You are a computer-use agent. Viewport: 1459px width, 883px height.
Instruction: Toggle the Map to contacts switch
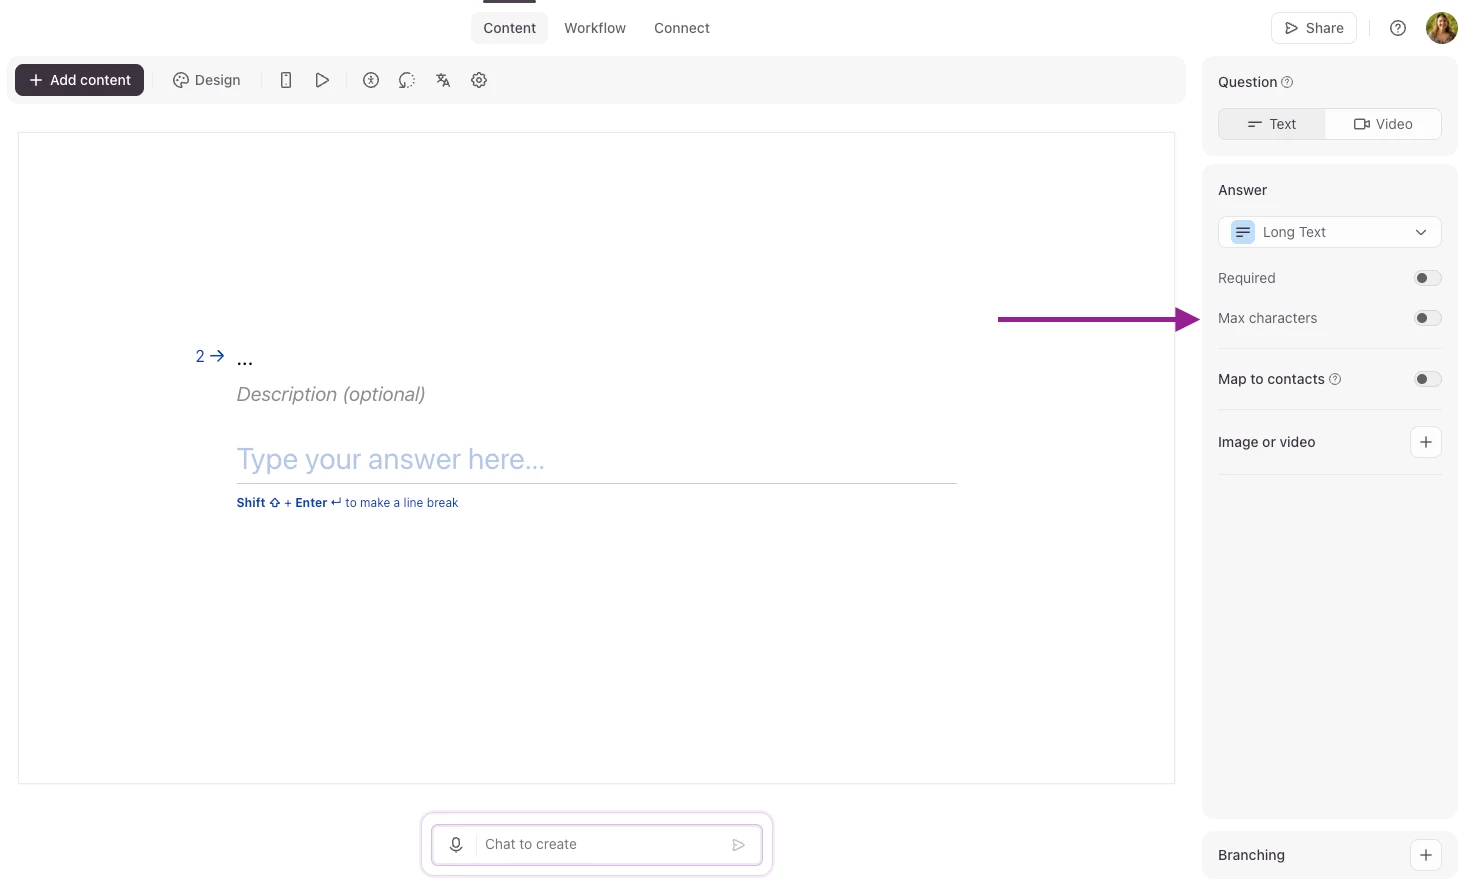(x=1428, y=379)
